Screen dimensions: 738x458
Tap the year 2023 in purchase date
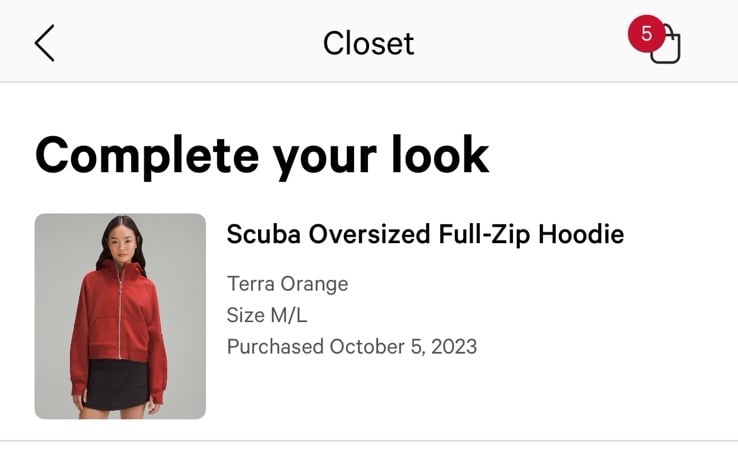coord(454,347)
